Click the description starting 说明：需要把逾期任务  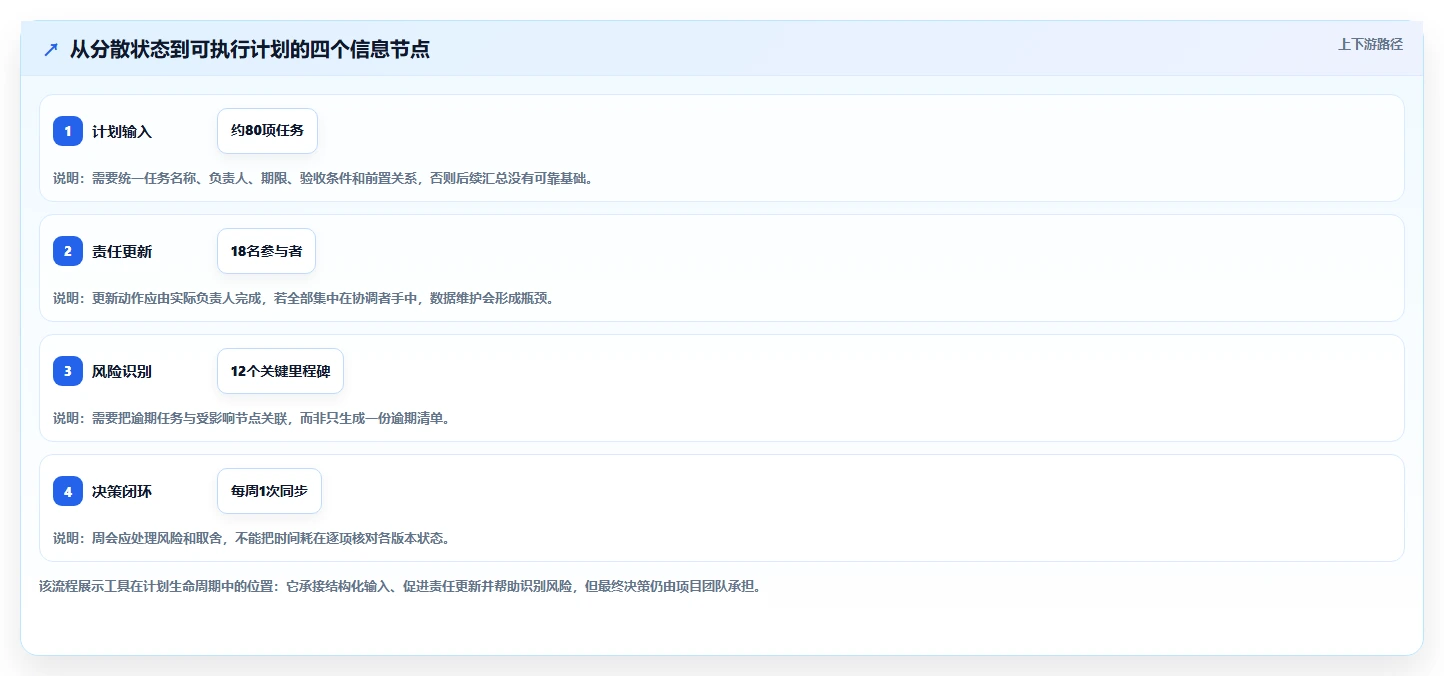click(251, 418)
